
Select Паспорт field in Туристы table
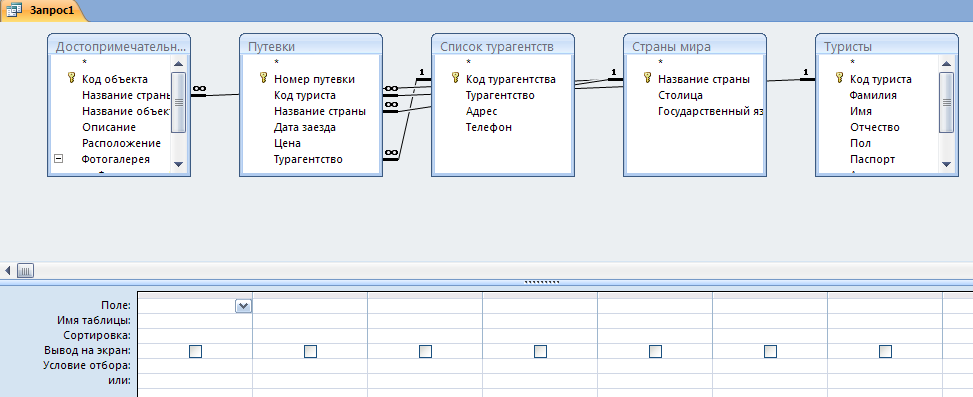(x=872, y=159)
